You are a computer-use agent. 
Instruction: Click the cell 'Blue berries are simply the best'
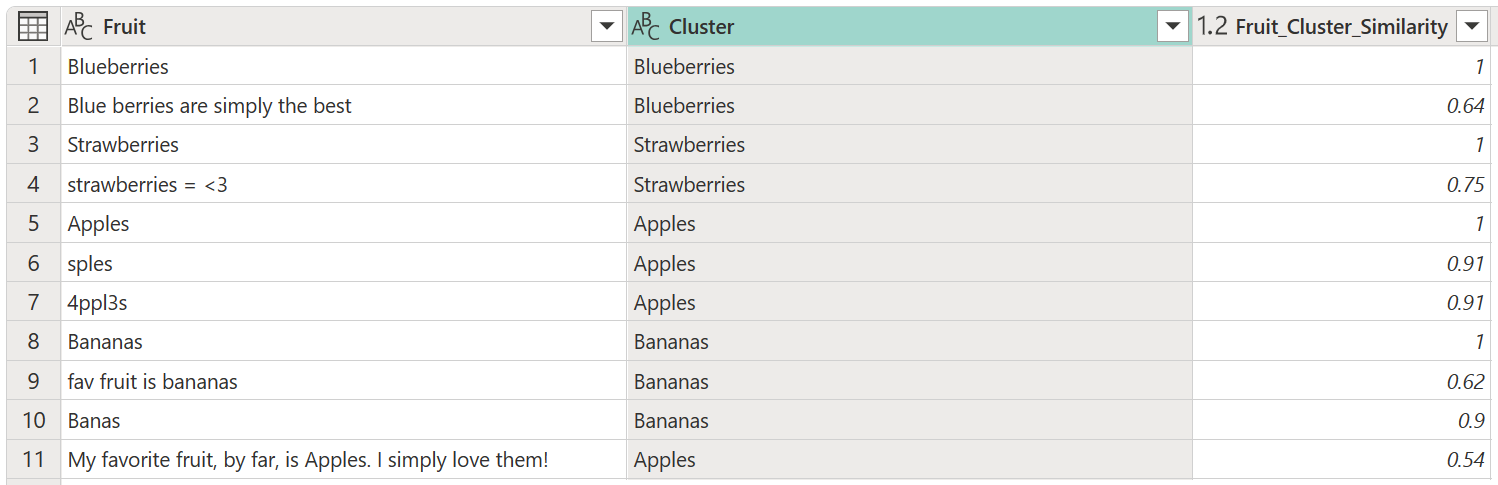click(x=344, y=106)
